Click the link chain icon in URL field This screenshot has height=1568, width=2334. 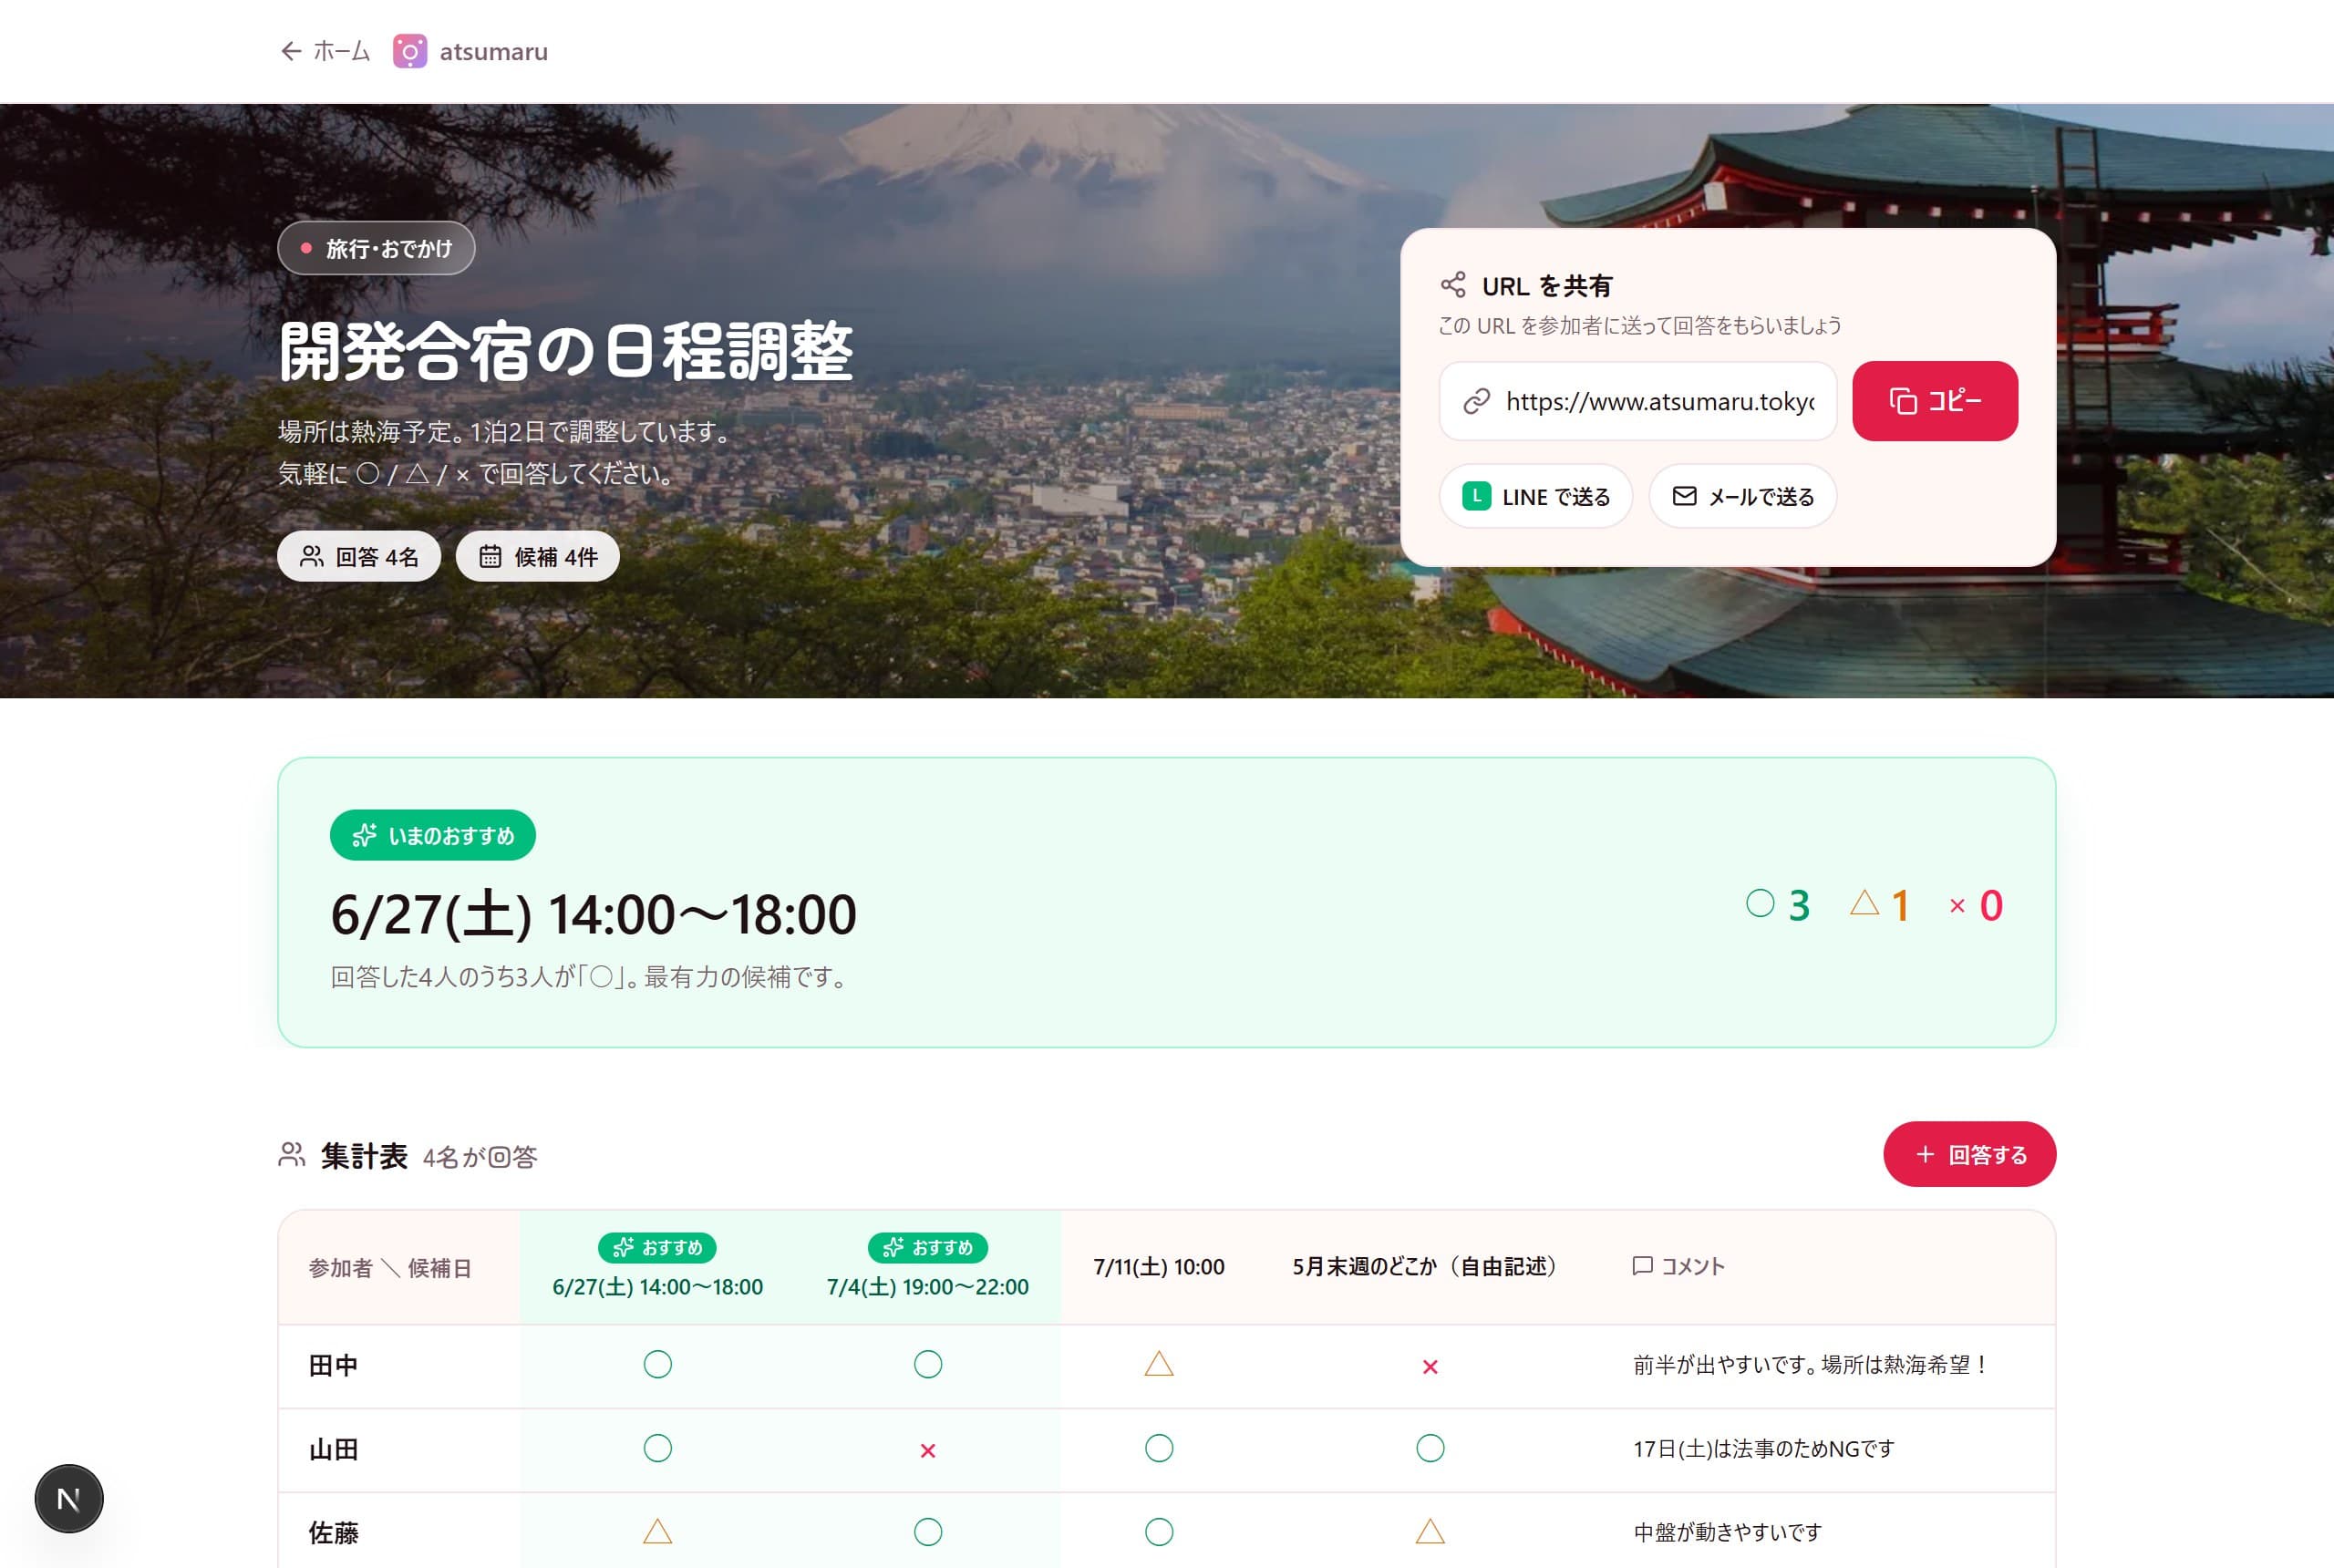pyautogui.click(x=1477, y=402)
